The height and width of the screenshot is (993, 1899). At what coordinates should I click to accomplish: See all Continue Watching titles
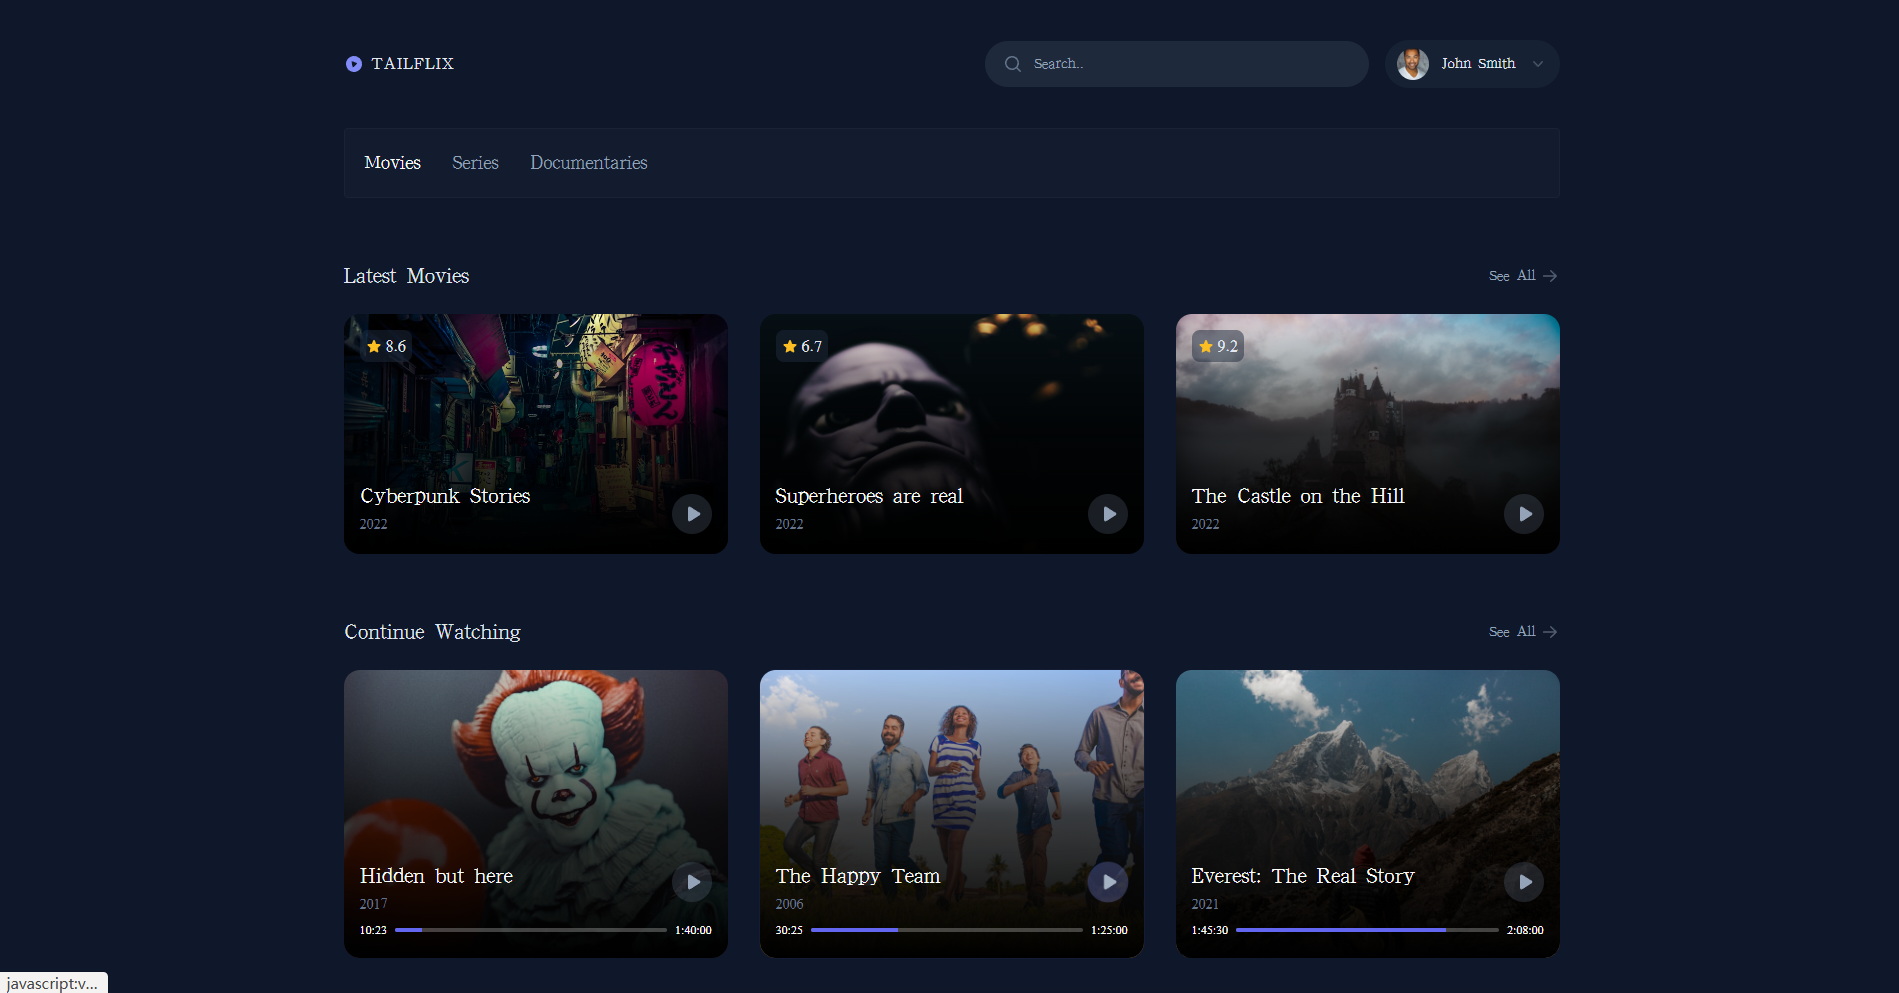pos(1523,632)
